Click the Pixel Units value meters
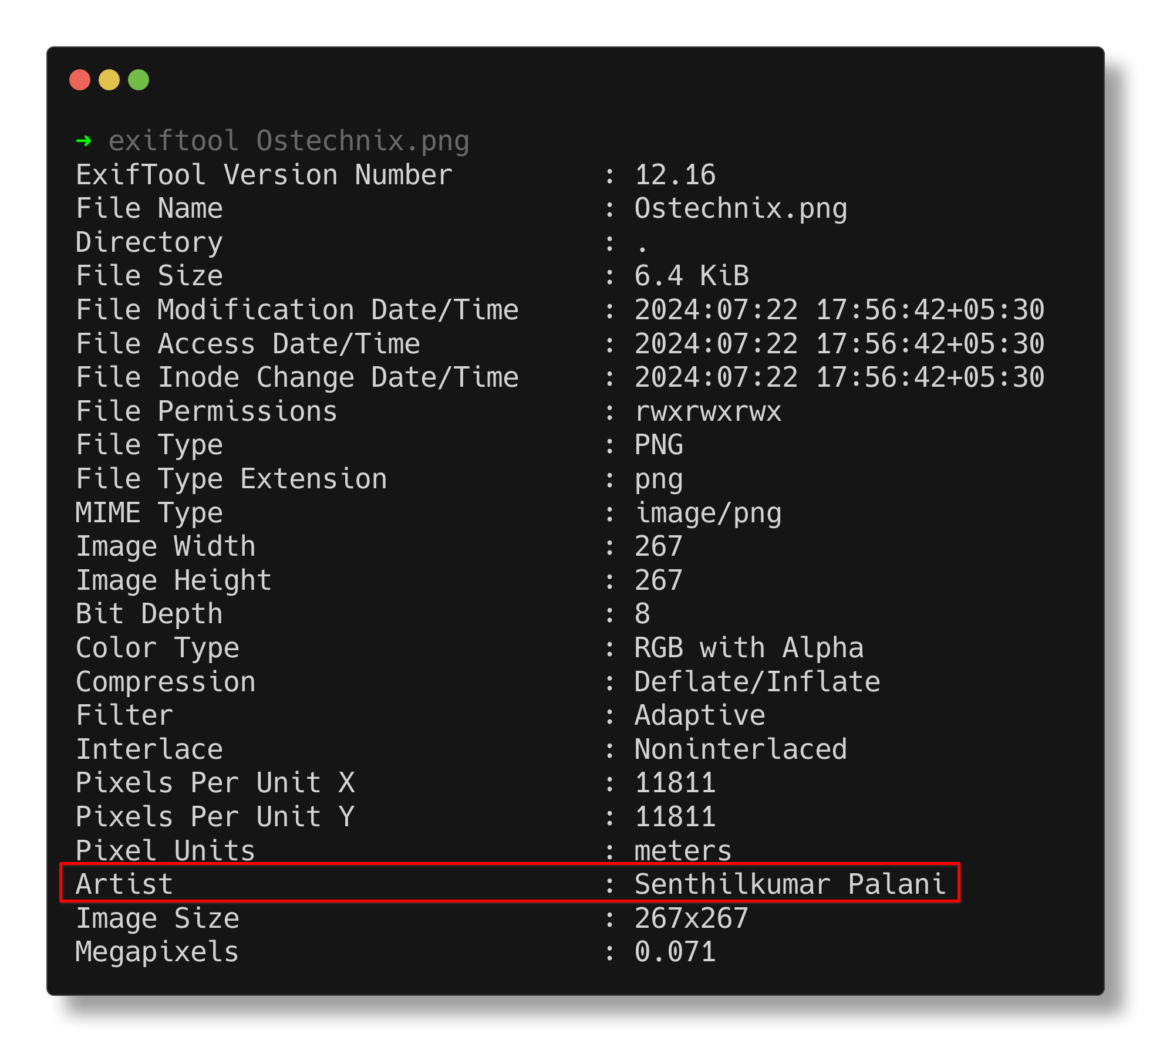 click(683, 851)
